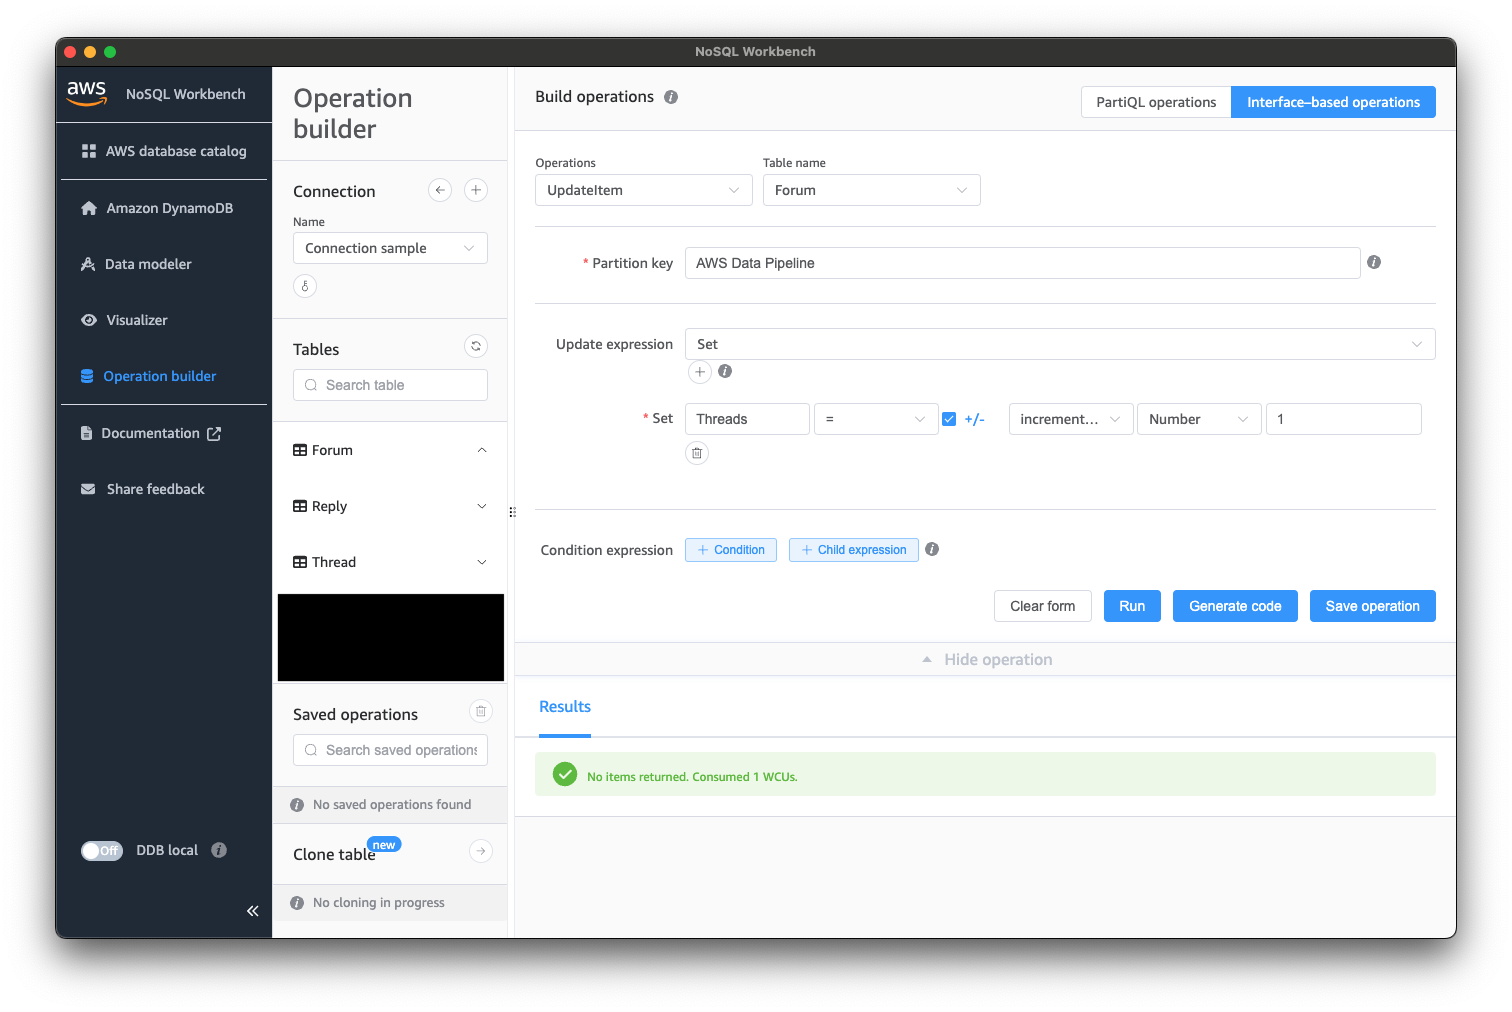Click the panel resize handle dots
The width and height of the screenshot is (1512, 1012).
coord(512,512)
